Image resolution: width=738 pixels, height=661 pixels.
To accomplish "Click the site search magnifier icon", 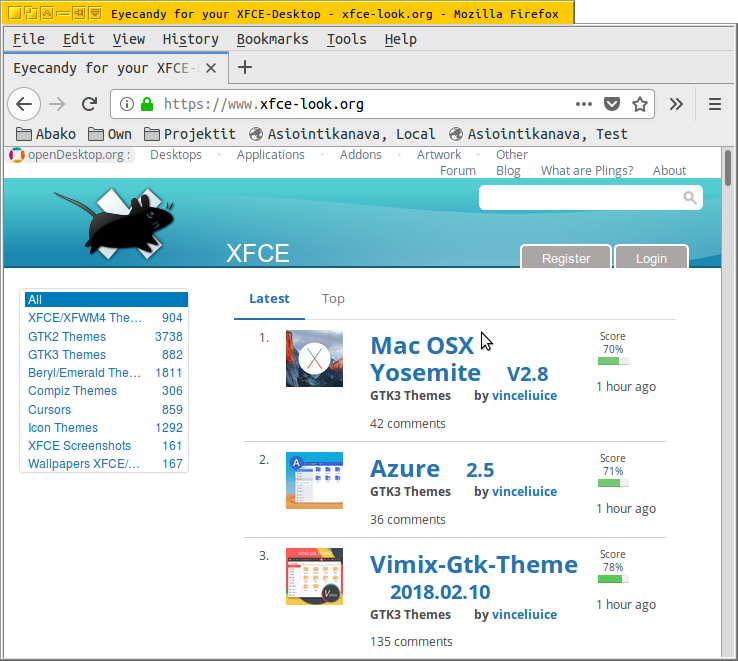I will [690, 198].
